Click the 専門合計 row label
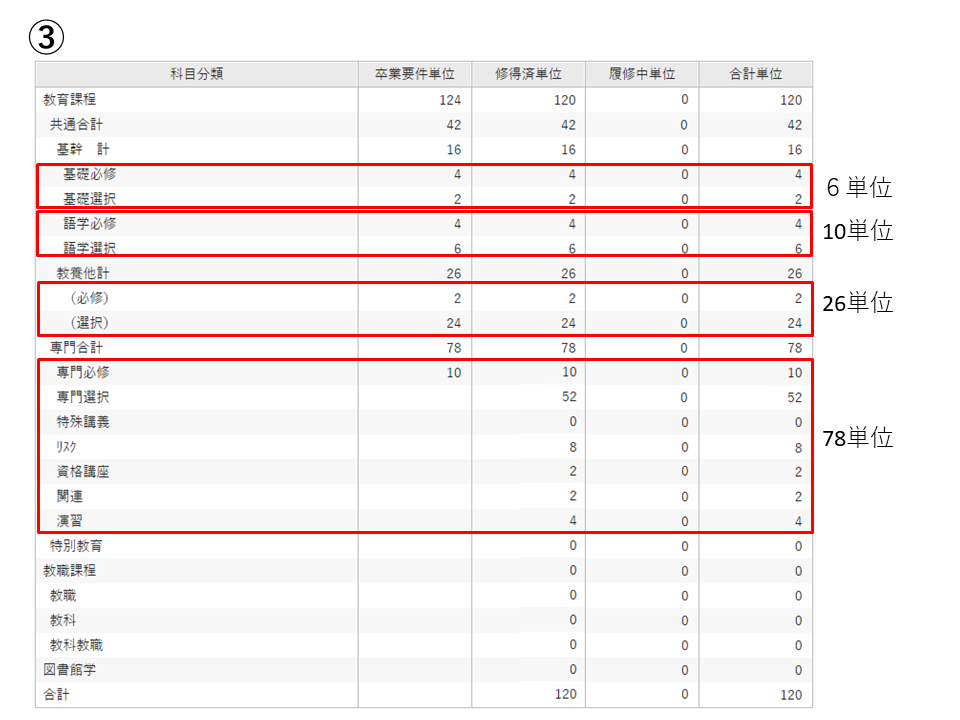This screenshot has width=960, height=720. click(x=76, y=348)
